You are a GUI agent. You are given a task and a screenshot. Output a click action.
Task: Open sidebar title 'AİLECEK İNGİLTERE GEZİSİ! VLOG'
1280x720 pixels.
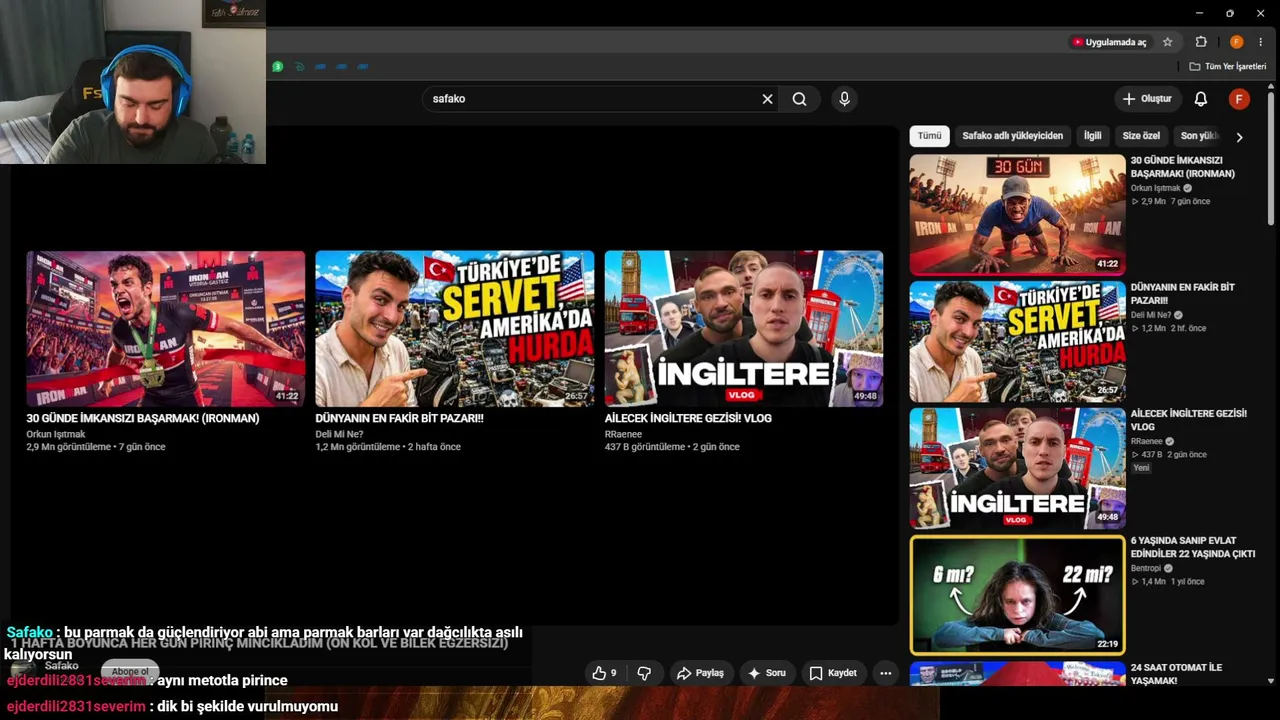pos(1189,420)
